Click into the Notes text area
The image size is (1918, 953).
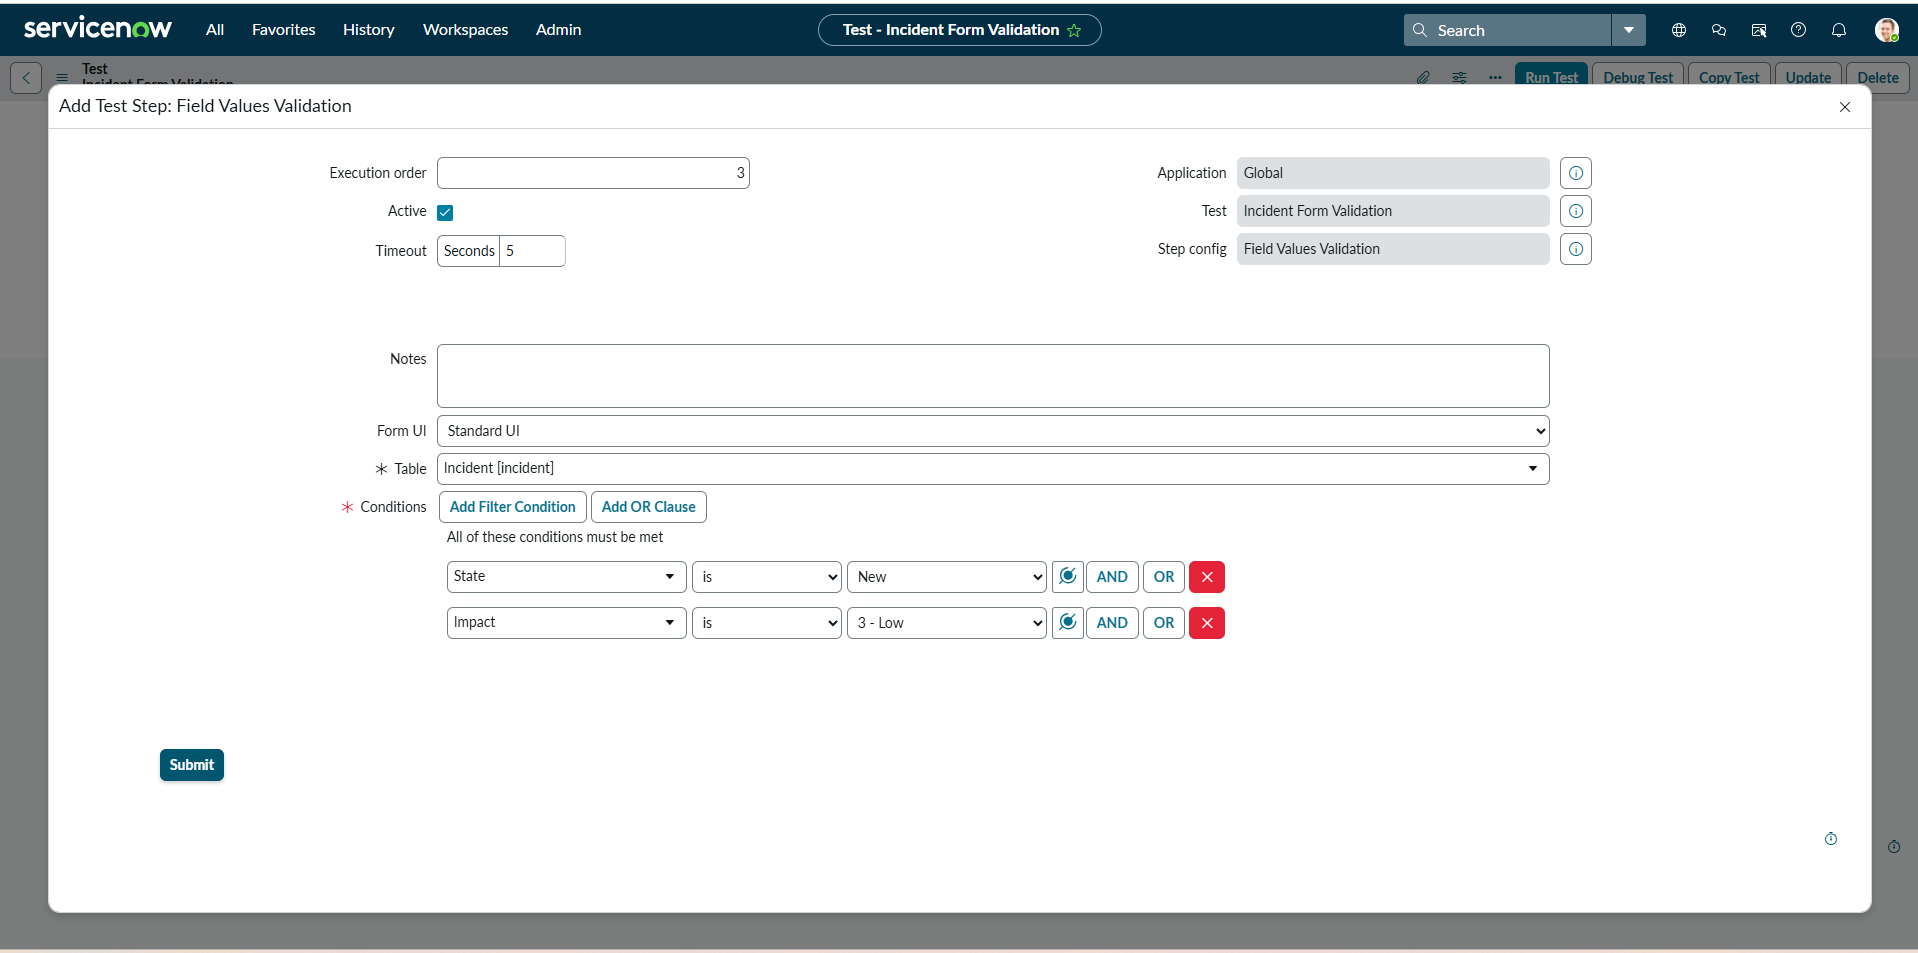pos(992,376)
